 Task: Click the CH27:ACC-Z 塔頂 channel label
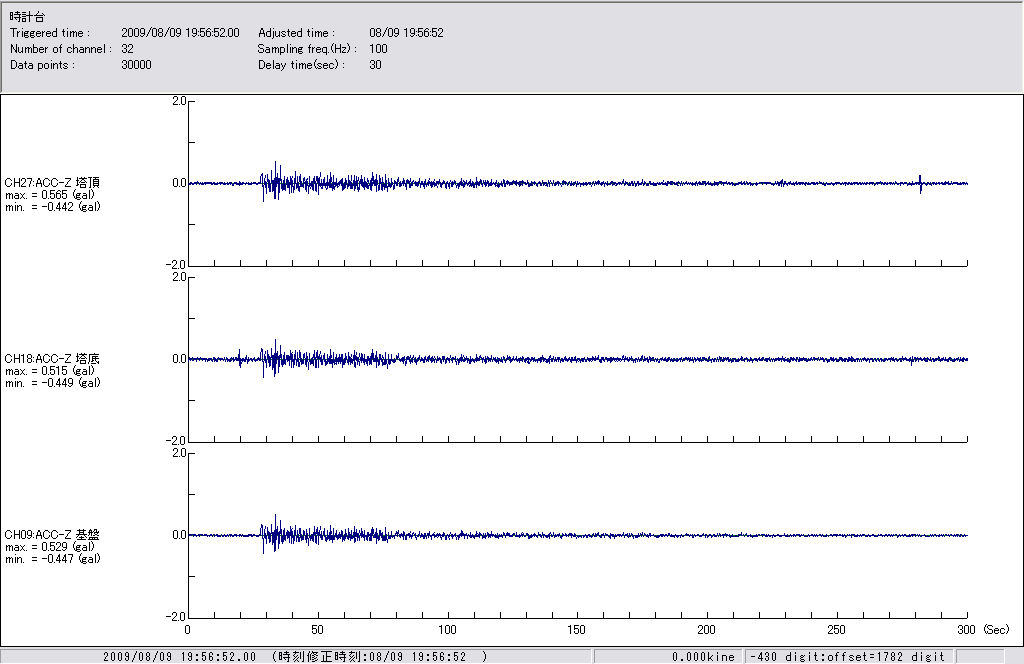(x=52, y=182)
